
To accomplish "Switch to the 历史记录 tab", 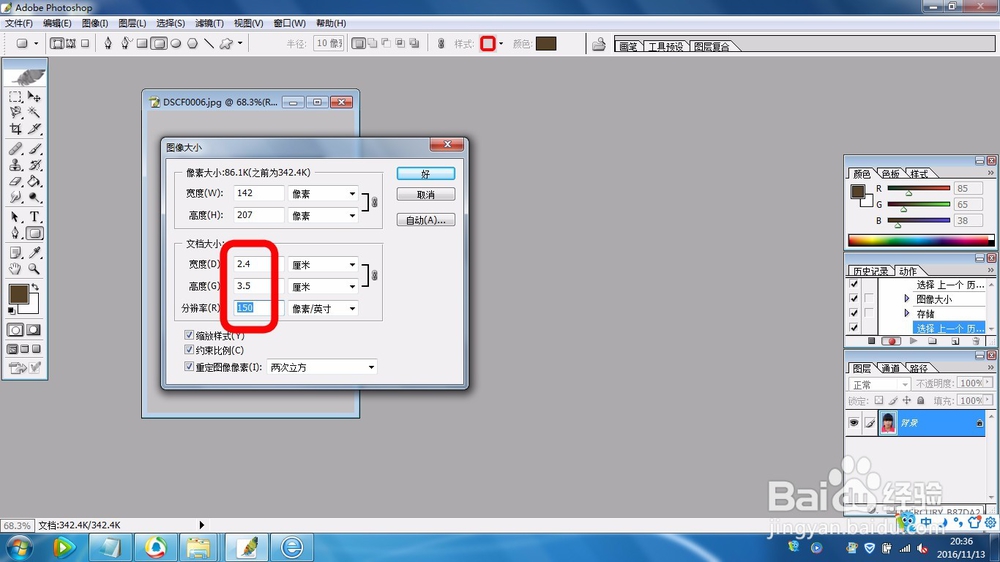I will (x=871, y=271).
